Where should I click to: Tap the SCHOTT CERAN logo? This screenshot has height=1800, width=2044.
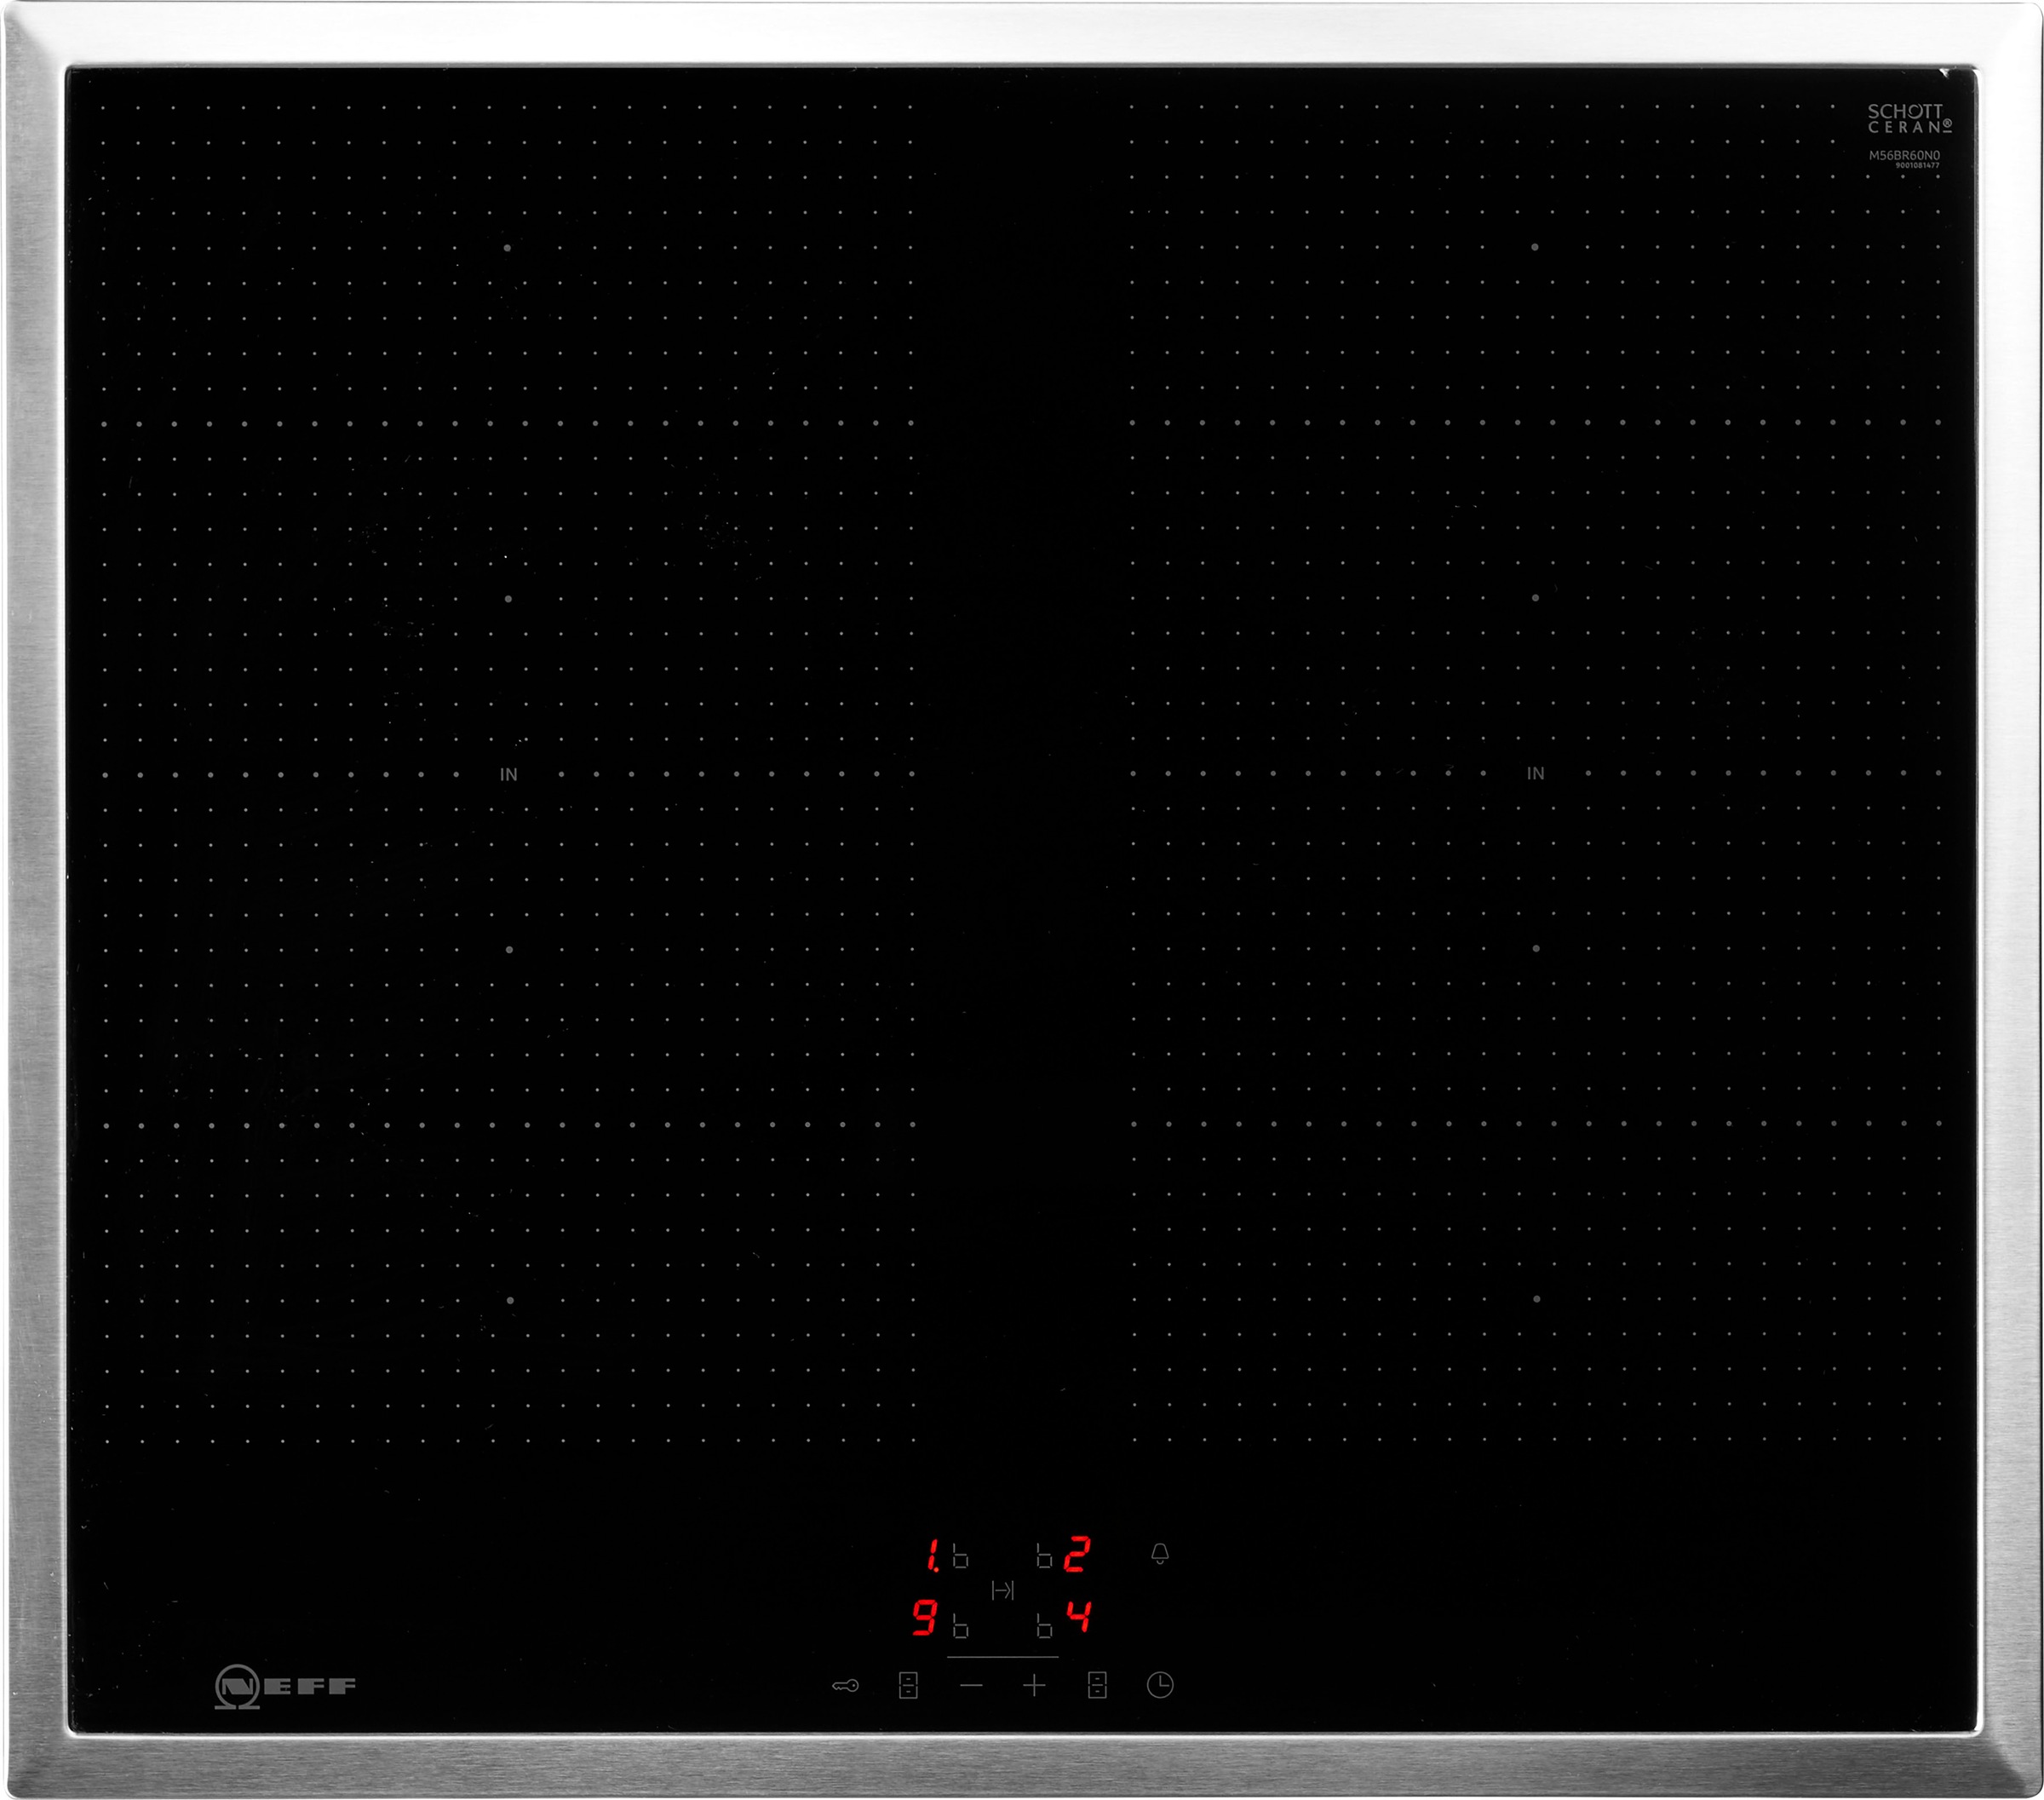[1909, 118]
